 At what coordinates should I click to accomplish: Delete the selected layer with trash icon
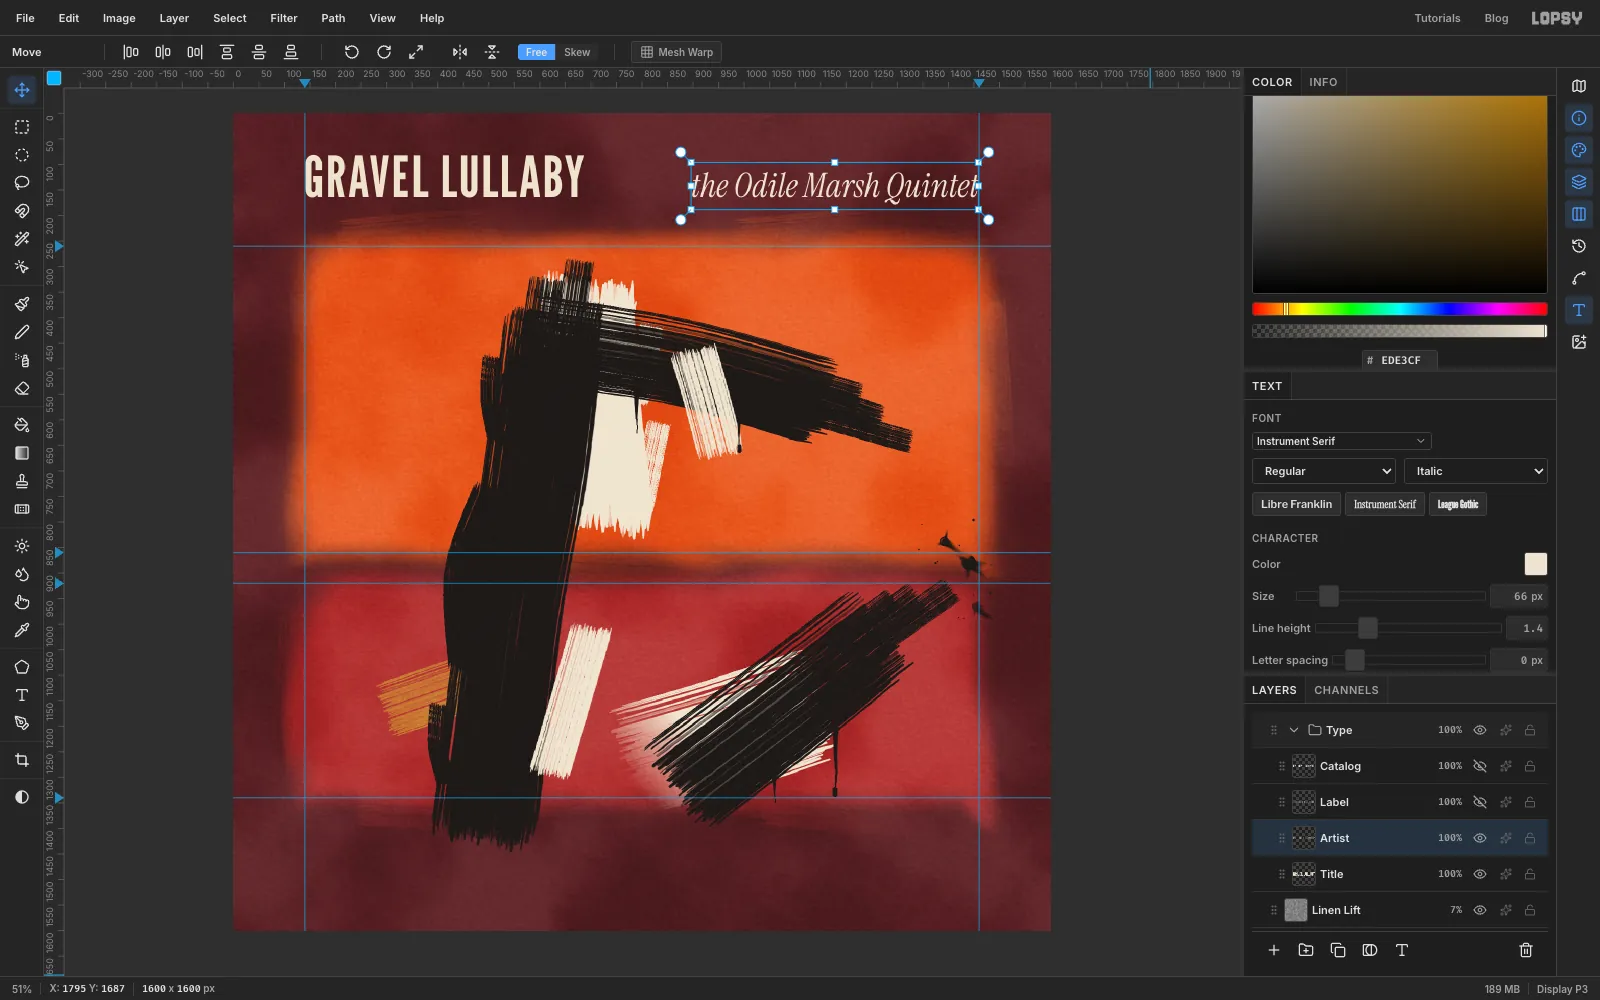tap(1526, 950)
